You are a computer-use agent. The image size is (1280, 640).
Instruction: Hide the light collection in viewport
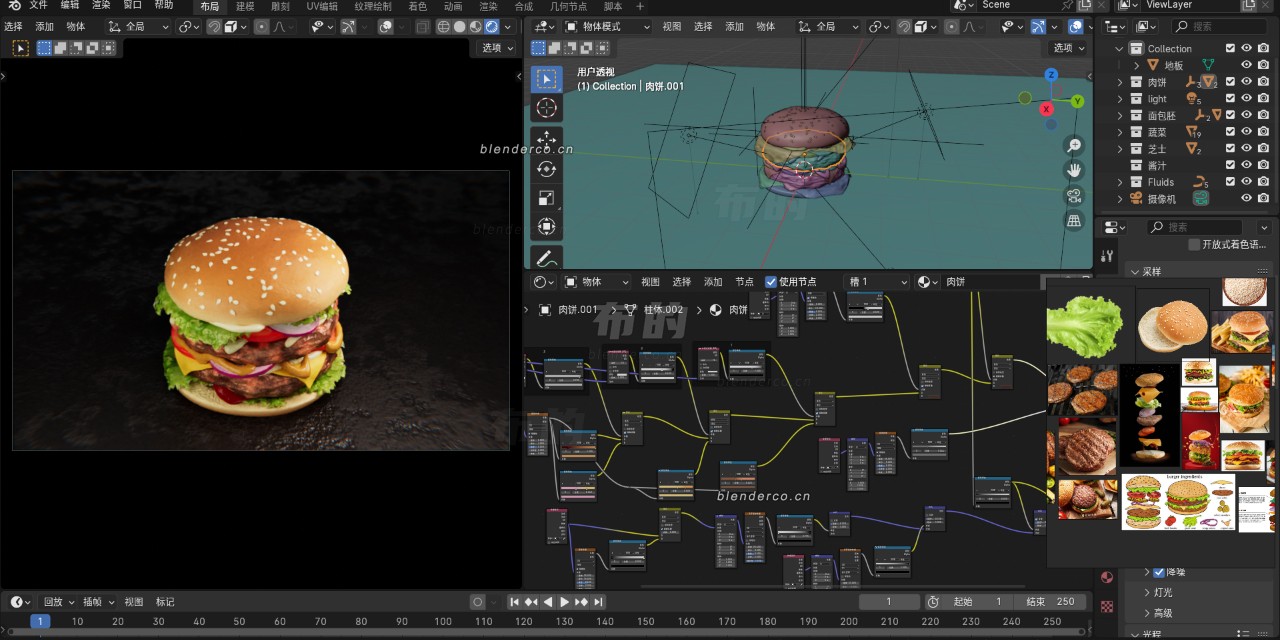click(1247, 99)
